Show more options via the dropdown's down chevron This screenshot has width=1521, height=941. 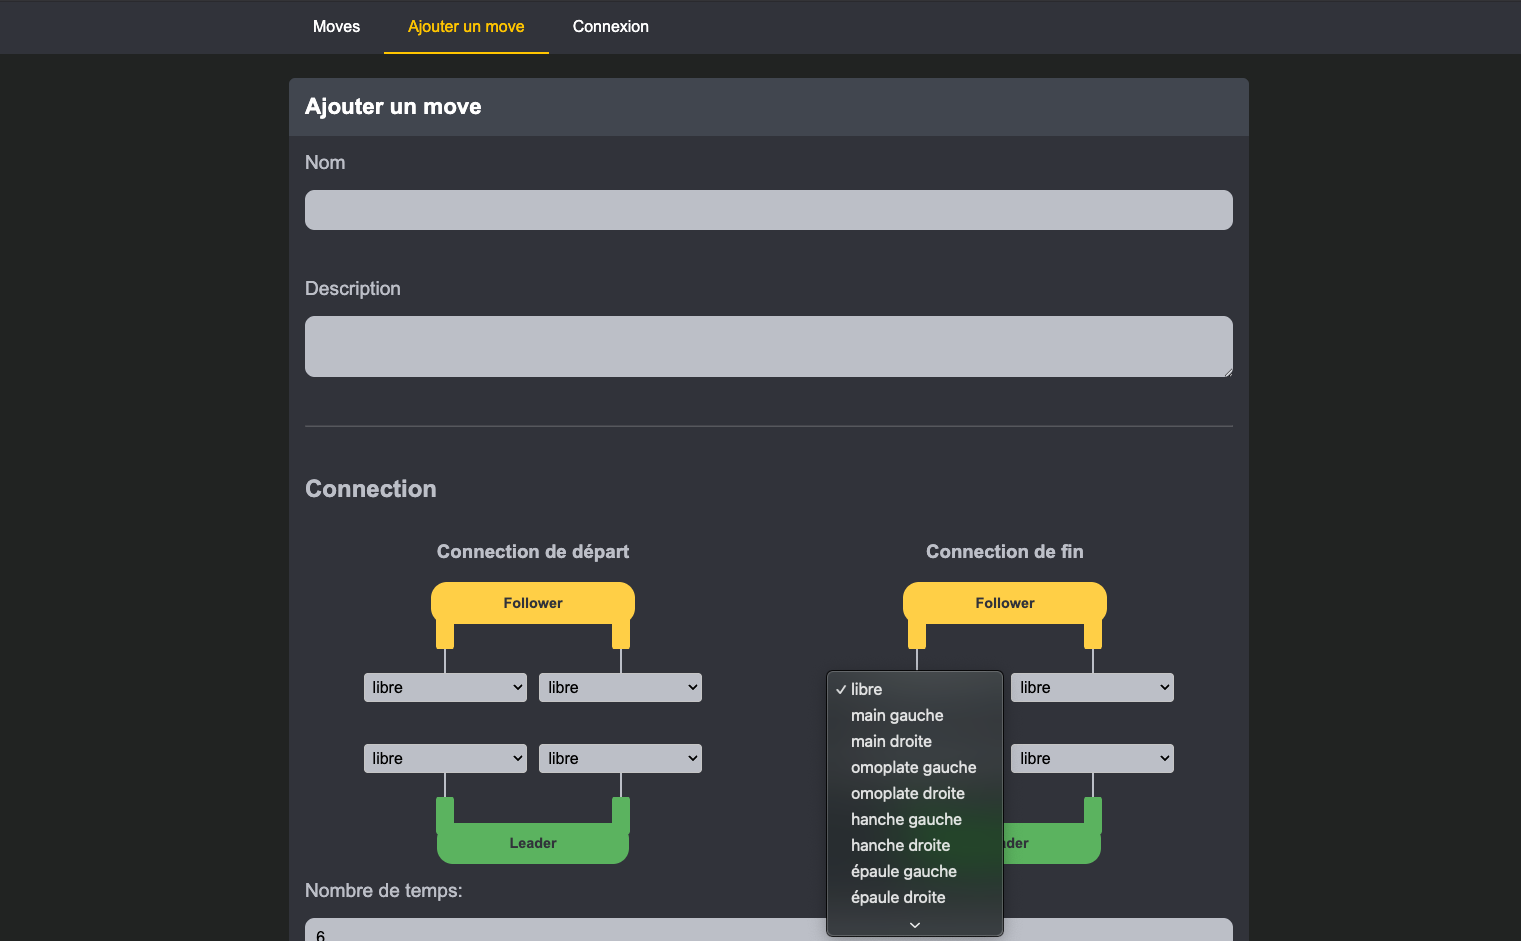(914, 925)
